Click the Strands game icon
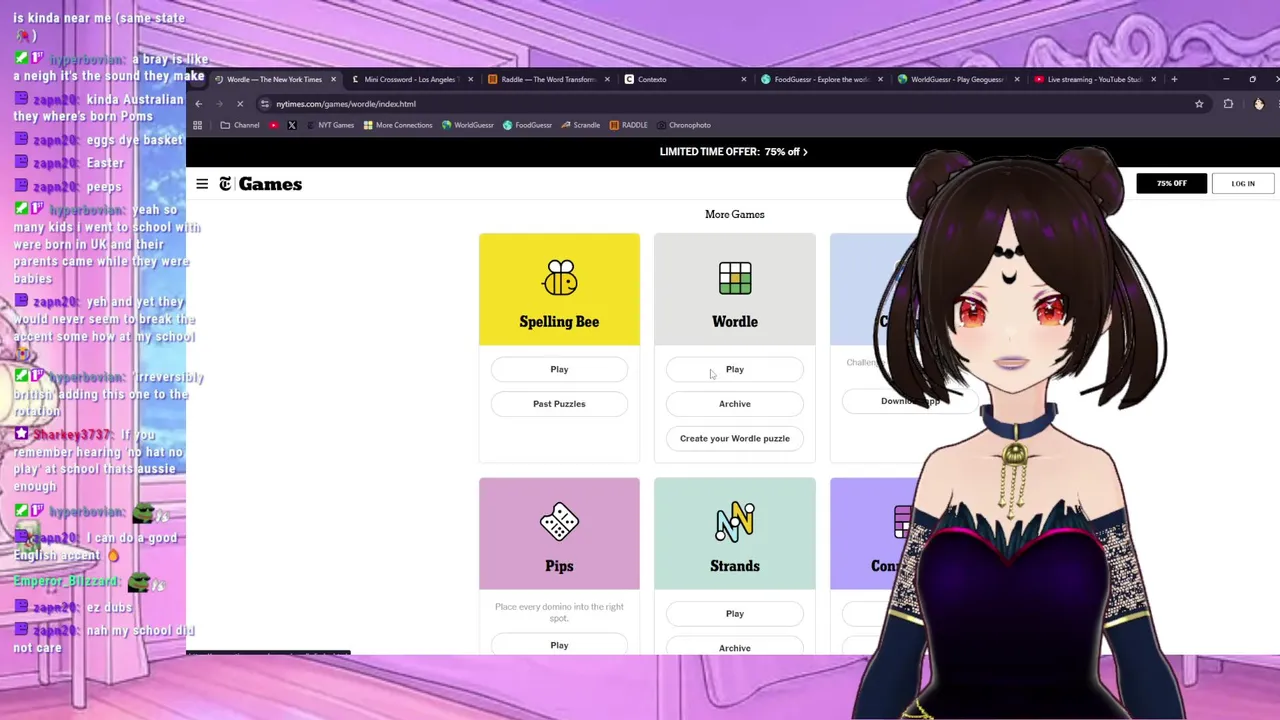 [735, 522]
